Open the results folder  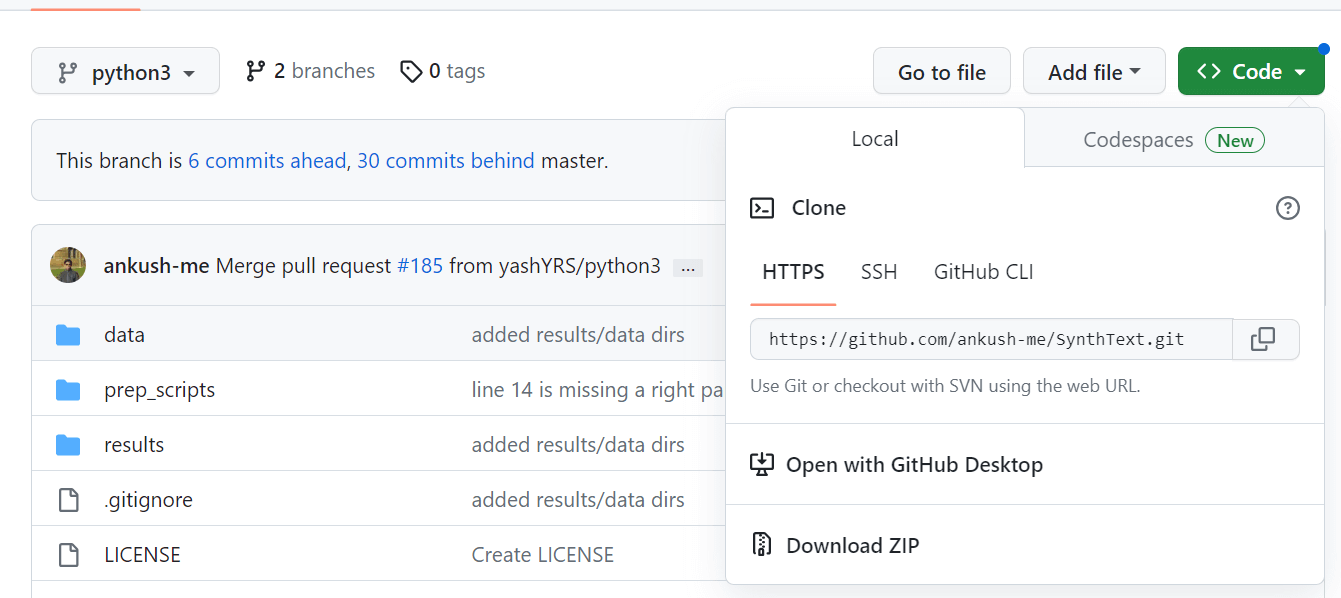tap(134, 445)
